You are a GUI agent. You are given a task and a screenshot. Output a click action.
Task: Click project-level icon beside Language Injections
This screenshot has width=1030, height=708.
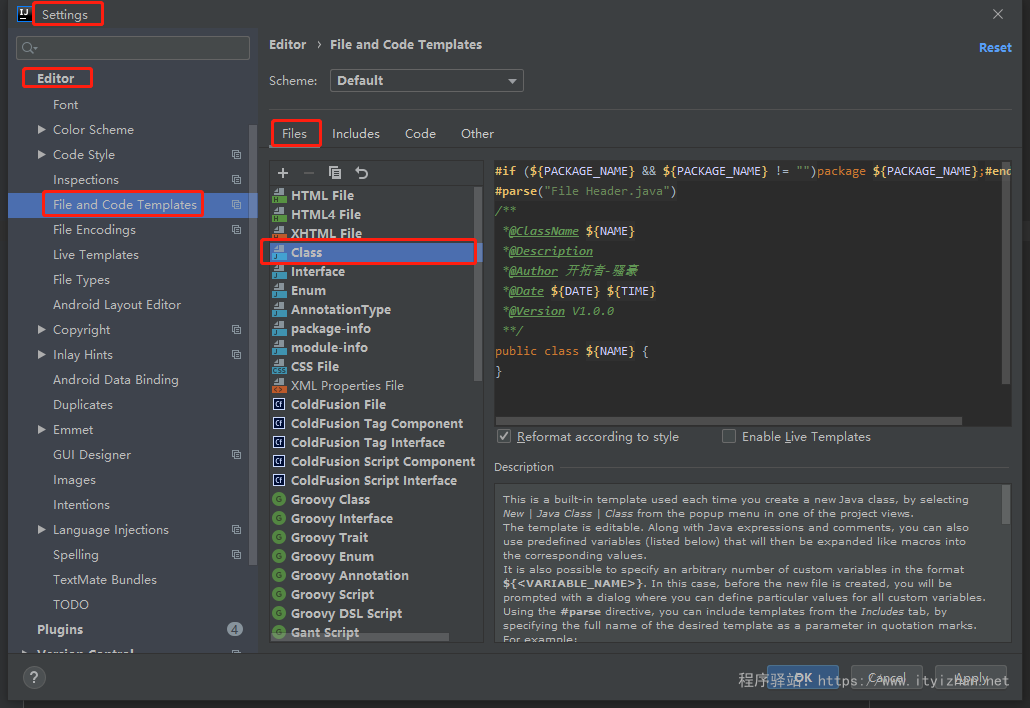[236, 529]
